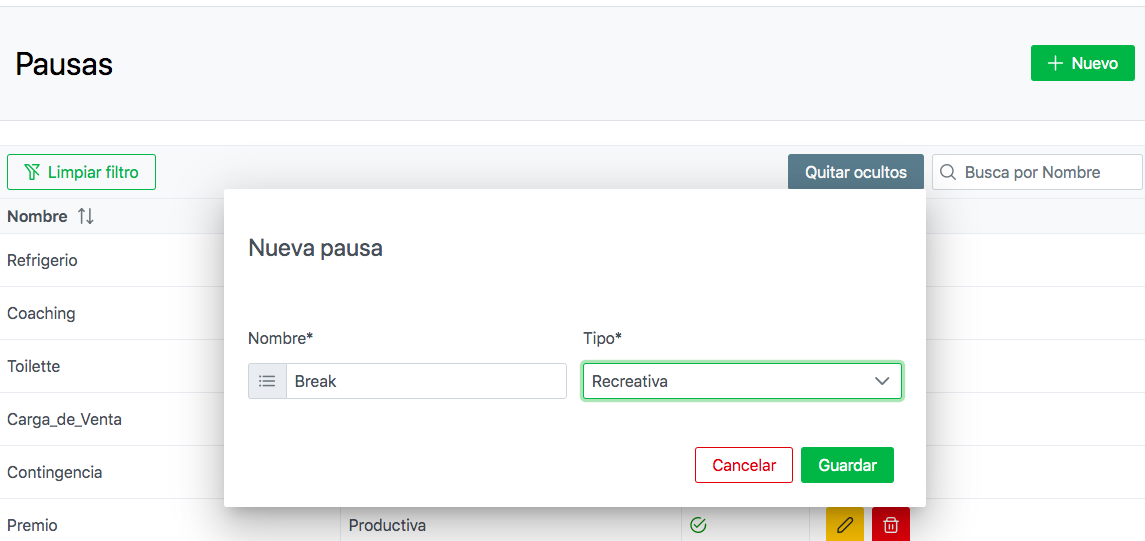This screenshot has height=541, width=1145.
Task: Edit the Premio pause with the pencil icon
Action: (845, 525)
